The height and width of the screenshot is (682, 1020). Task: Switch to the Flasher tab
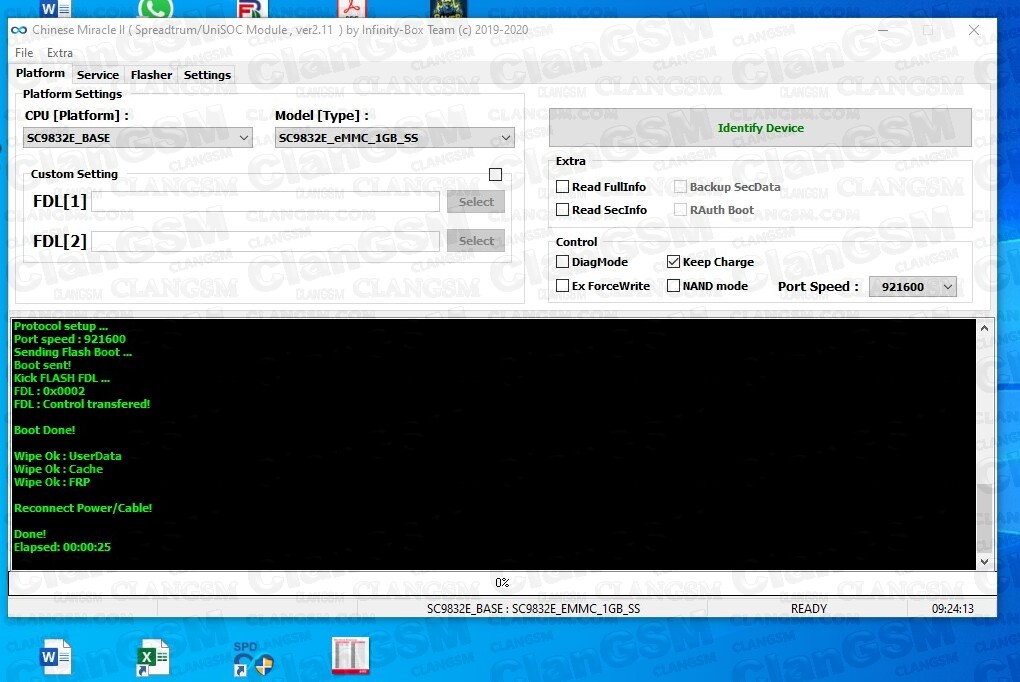151,75
